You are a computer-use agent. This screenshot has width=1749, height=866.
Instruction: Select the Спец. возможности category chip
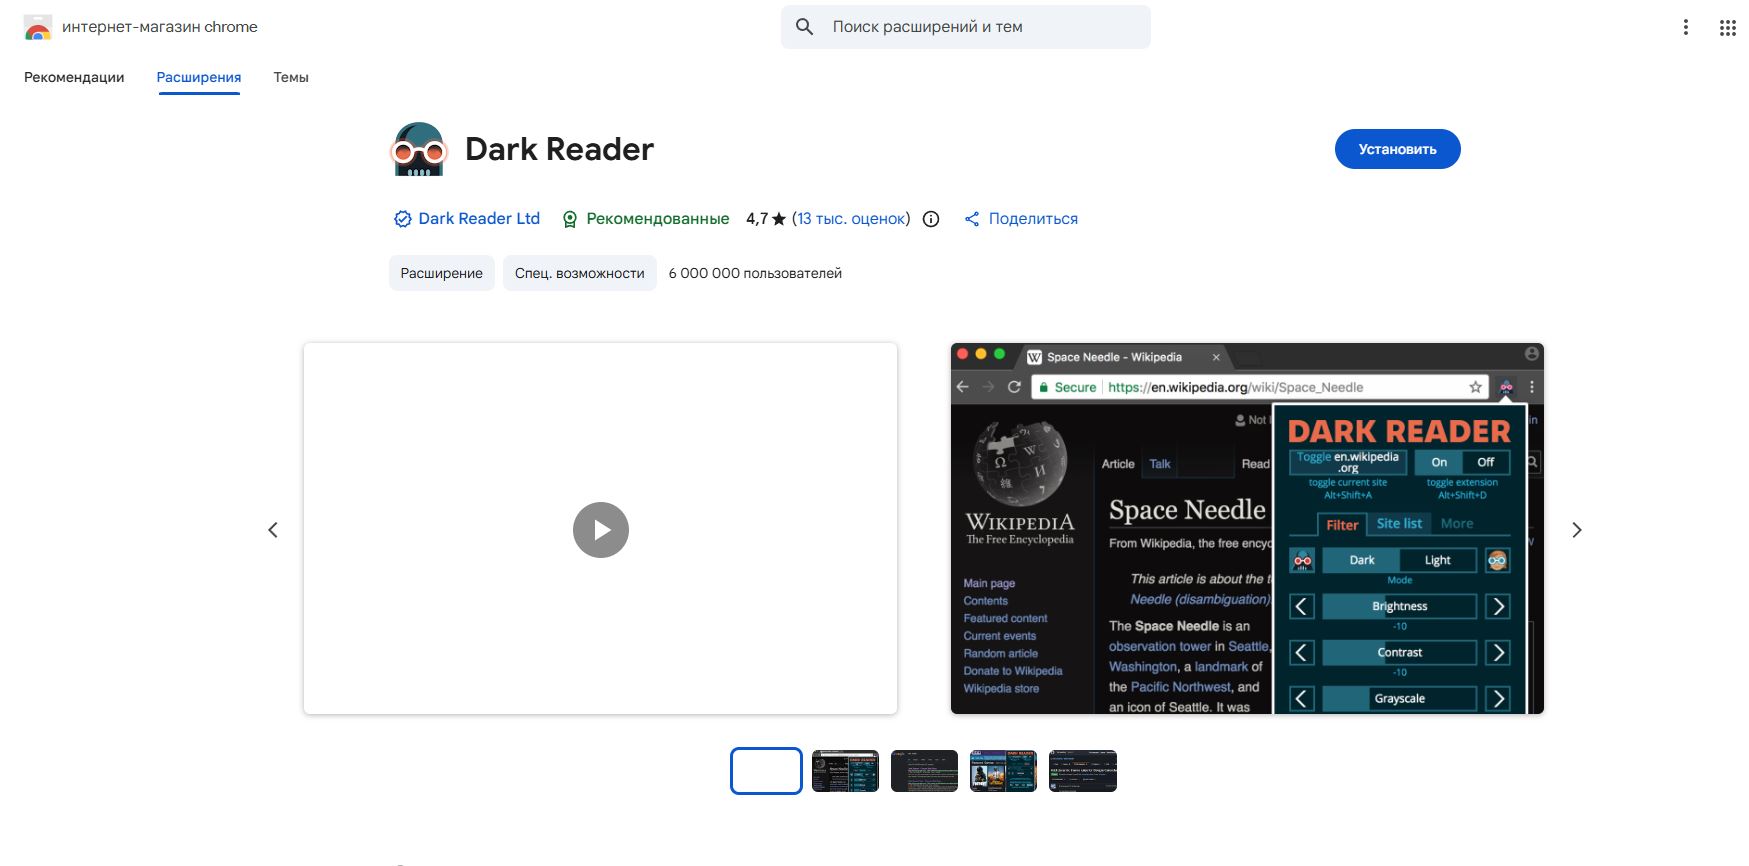pyautogui.click(x=579, y=273)
